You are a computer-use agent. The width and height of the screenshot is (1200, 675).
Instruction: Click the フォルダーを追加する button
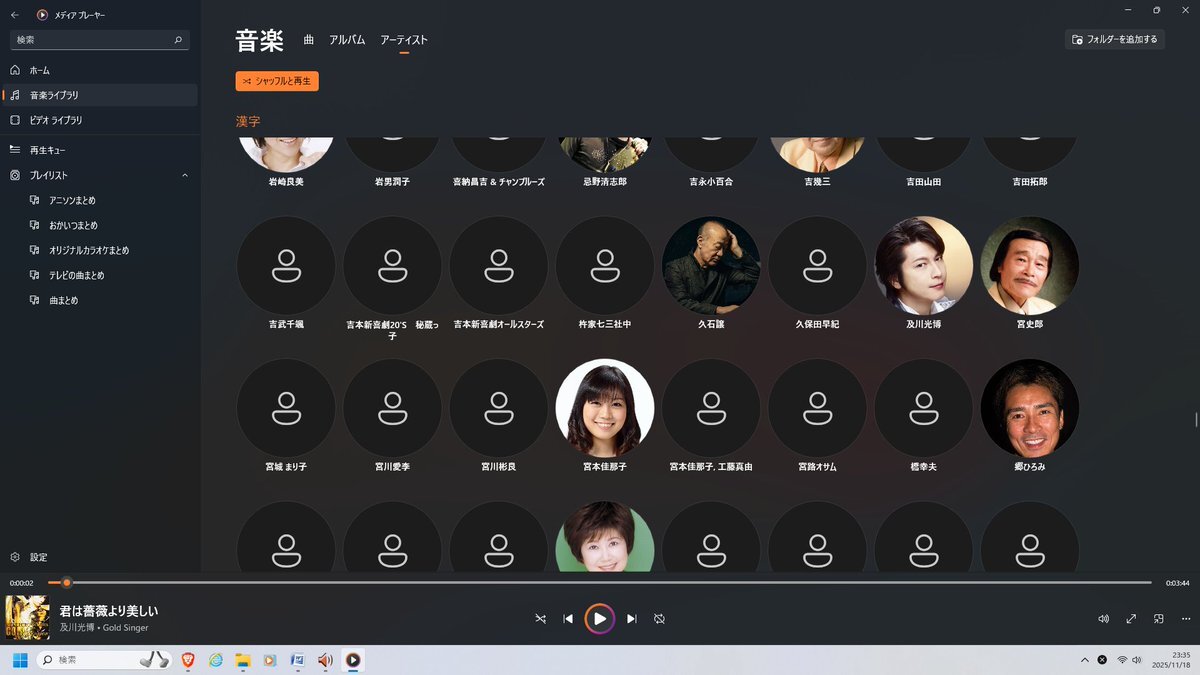(1115, 40)
